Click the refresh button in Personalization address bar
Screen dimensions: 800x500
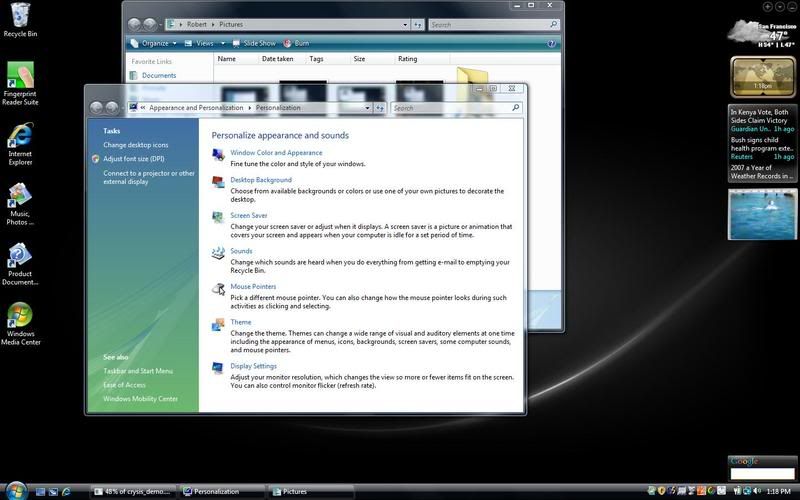point(380,108)
